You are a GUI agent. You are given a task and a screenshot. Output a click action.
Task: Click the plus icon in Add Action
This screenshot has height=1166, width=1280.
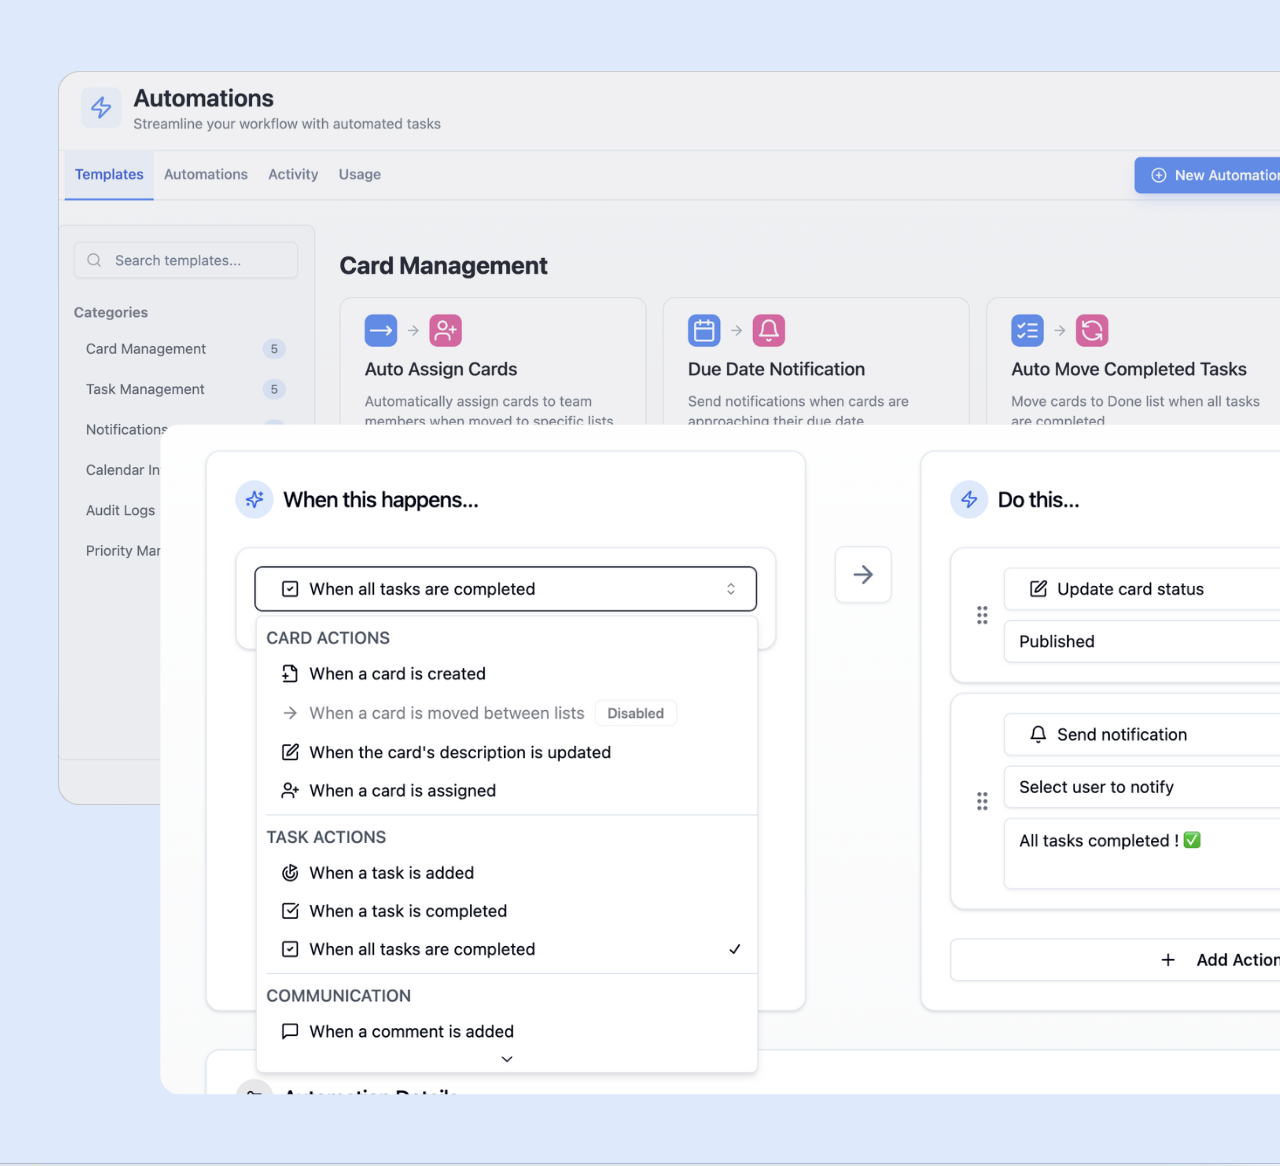coord(1168,960)
